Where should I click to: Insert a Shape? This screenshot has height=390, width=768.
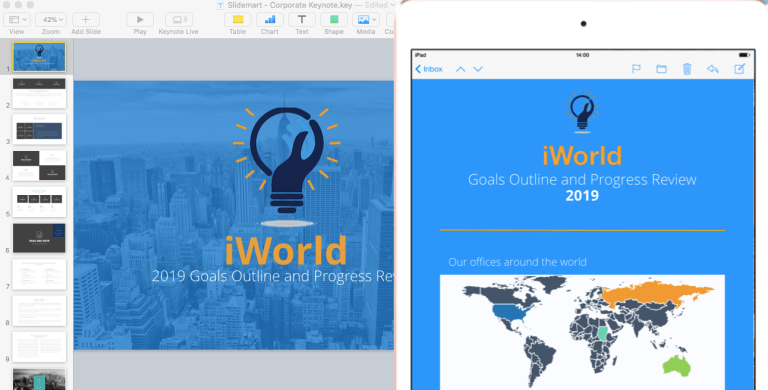[334, 20]
